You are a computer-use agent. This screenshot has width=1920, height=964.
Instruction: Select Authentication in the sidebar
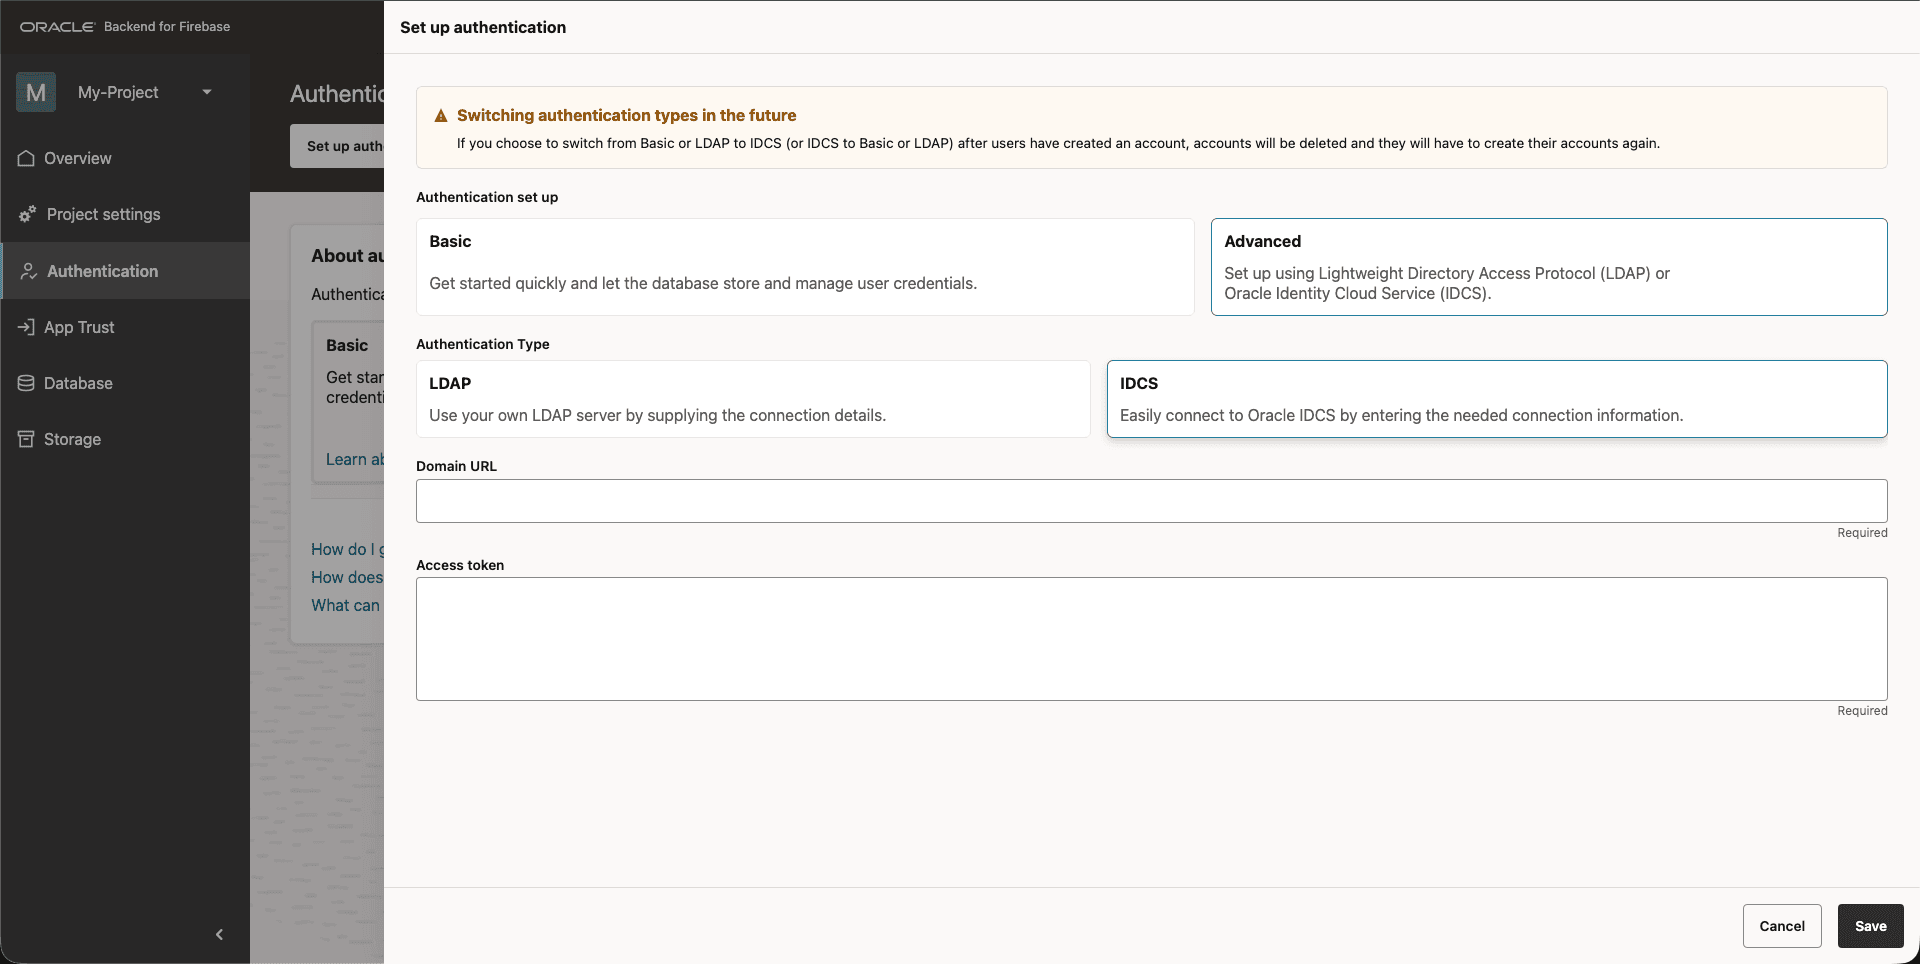click(125, 271)
